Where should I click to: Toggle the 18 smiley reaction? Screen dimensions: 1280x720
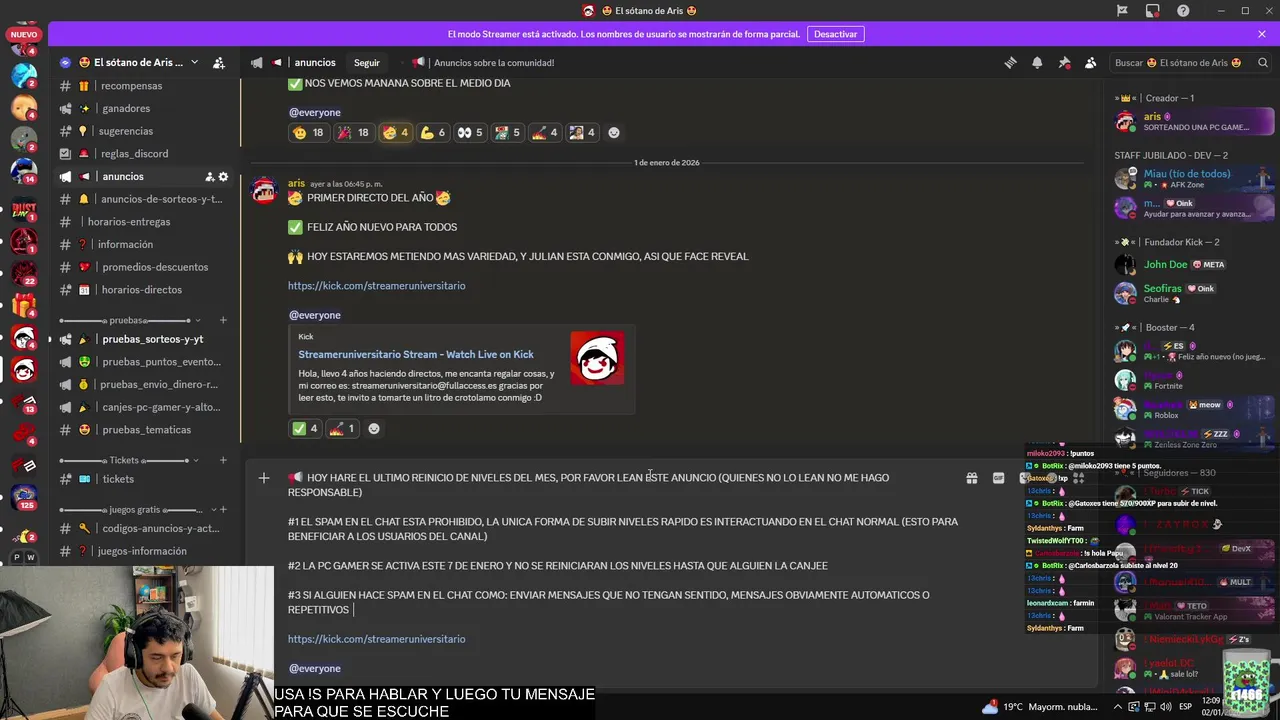click(x=308, y=132)
